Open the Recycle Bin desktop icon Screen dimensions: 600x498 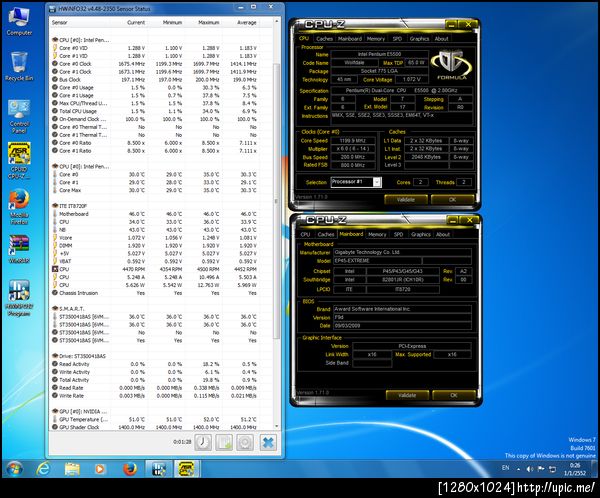[19, 67]
